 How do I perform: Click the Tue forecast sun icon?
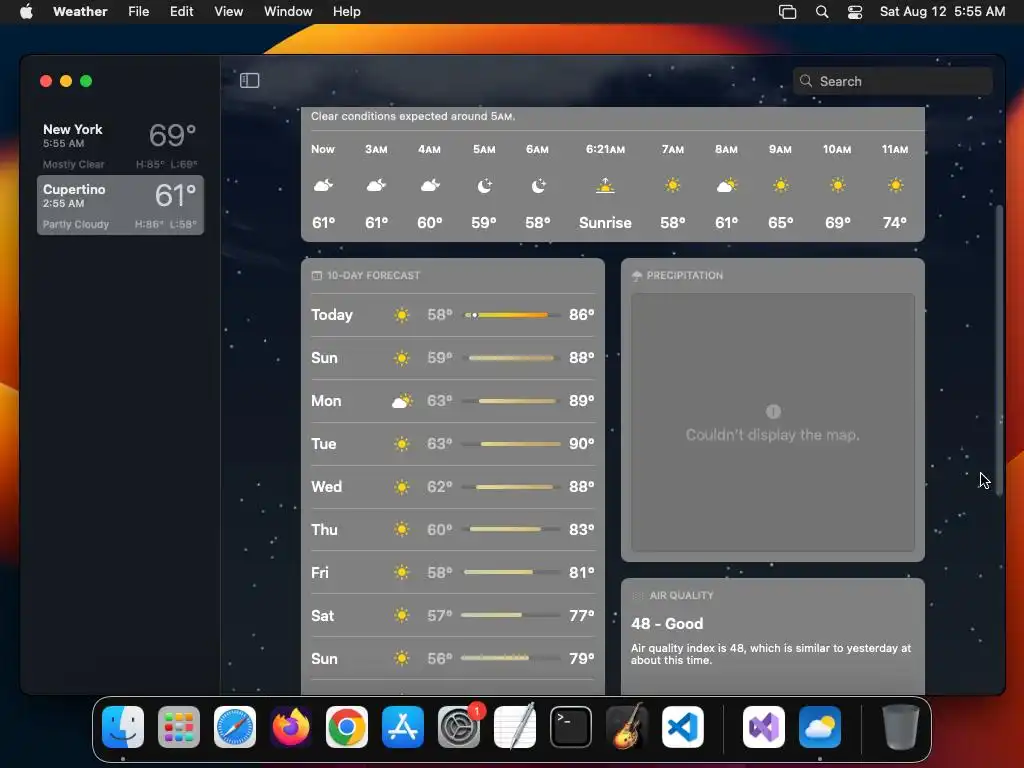(402, 444)
